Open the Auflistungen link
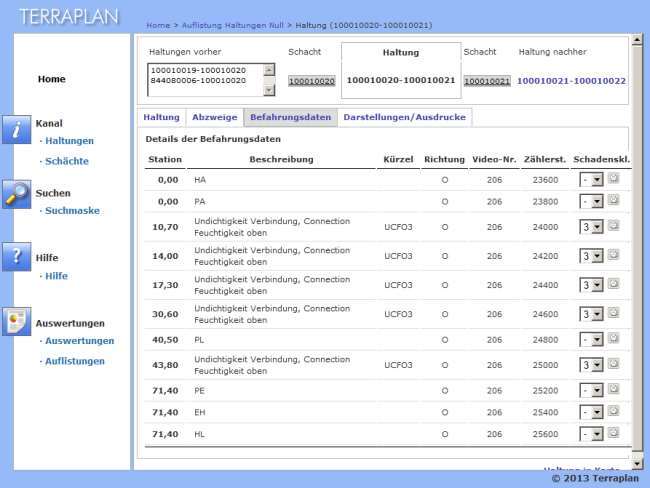This screenshot has height=488, width=650. pos(75,361)
